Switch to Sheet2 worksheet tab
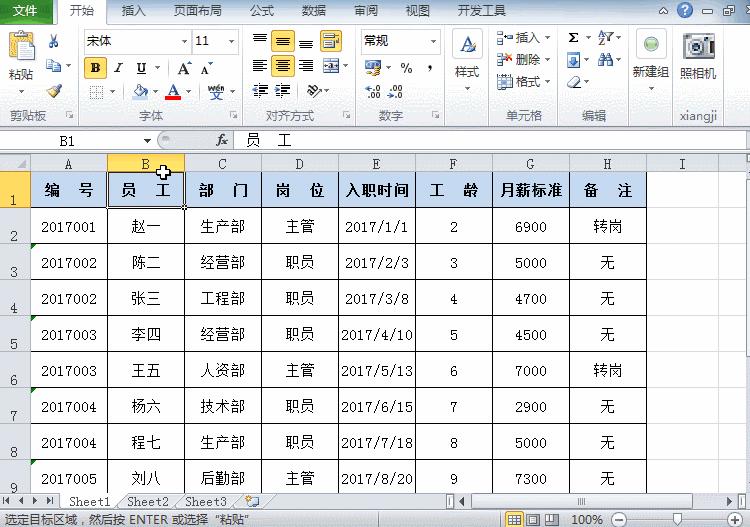Screen dimensions: 750x527 (148, 501)
